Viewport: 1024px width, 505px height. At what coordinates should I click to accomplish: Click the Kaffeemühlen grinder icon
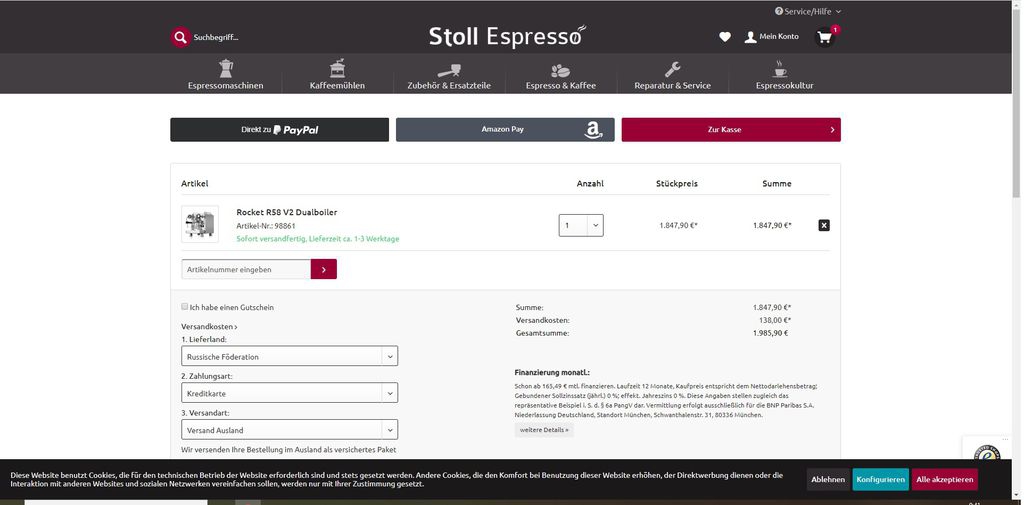click(337, 68)
